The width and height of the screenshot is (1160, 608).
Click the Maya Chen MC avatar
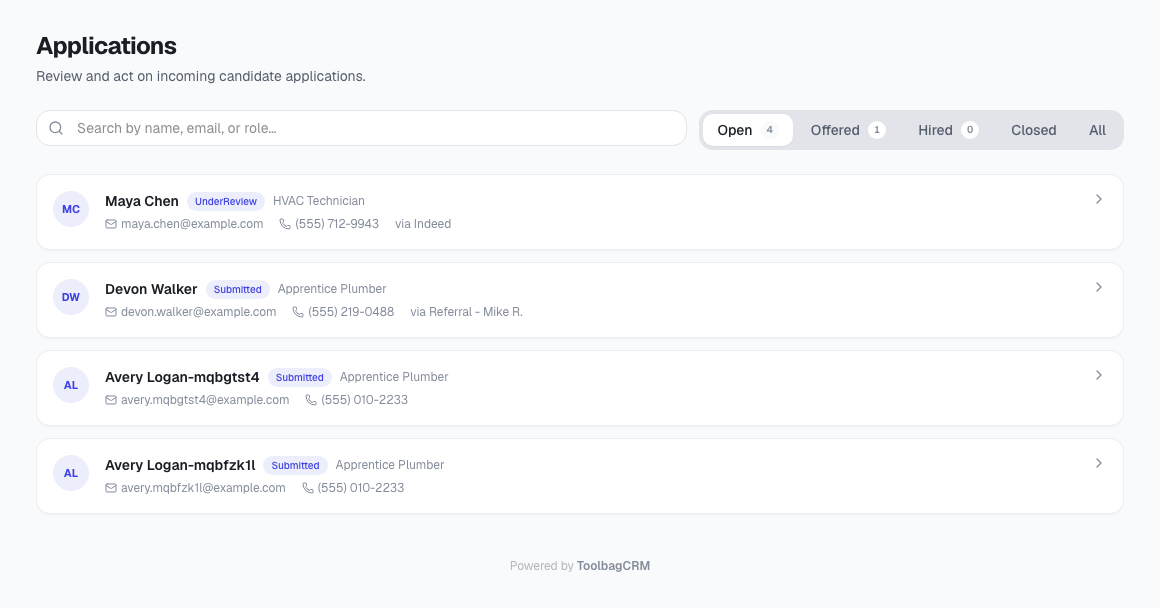tap(71, 209)
